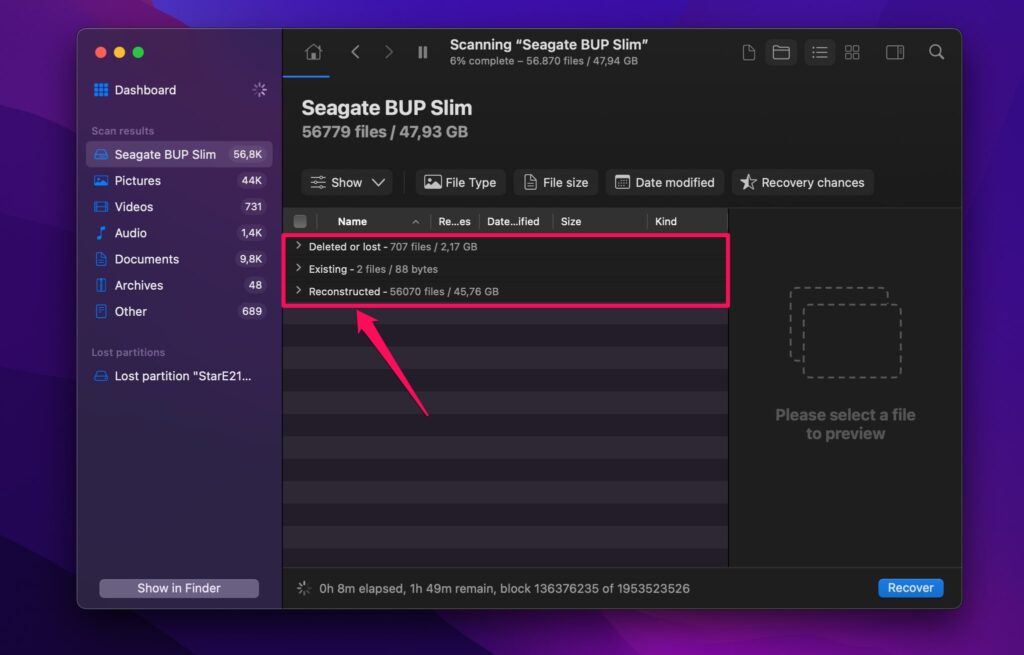Screen dimensions: 1024x655
Task: Select the grid view layout
Action: pyautogui.click(x=852, y=52)
